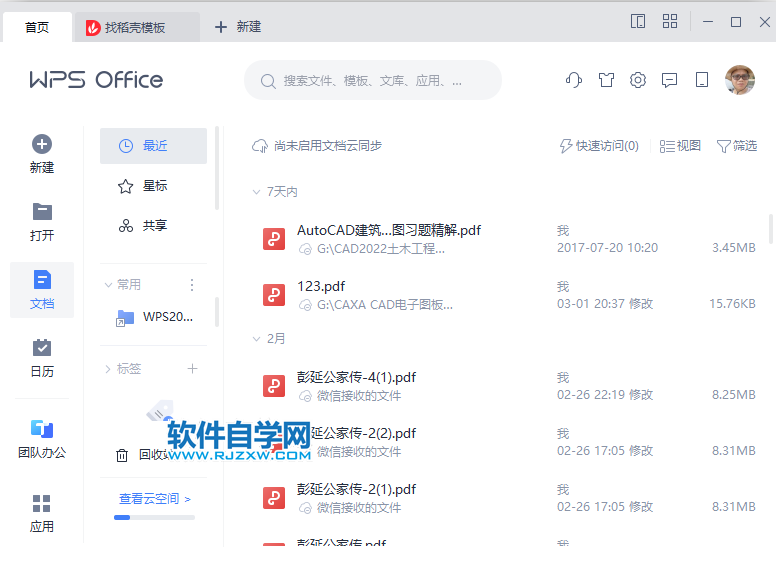Switch to the 找稻壳模板 tab
Screen dimensions: 776x561
pos(136,27)
